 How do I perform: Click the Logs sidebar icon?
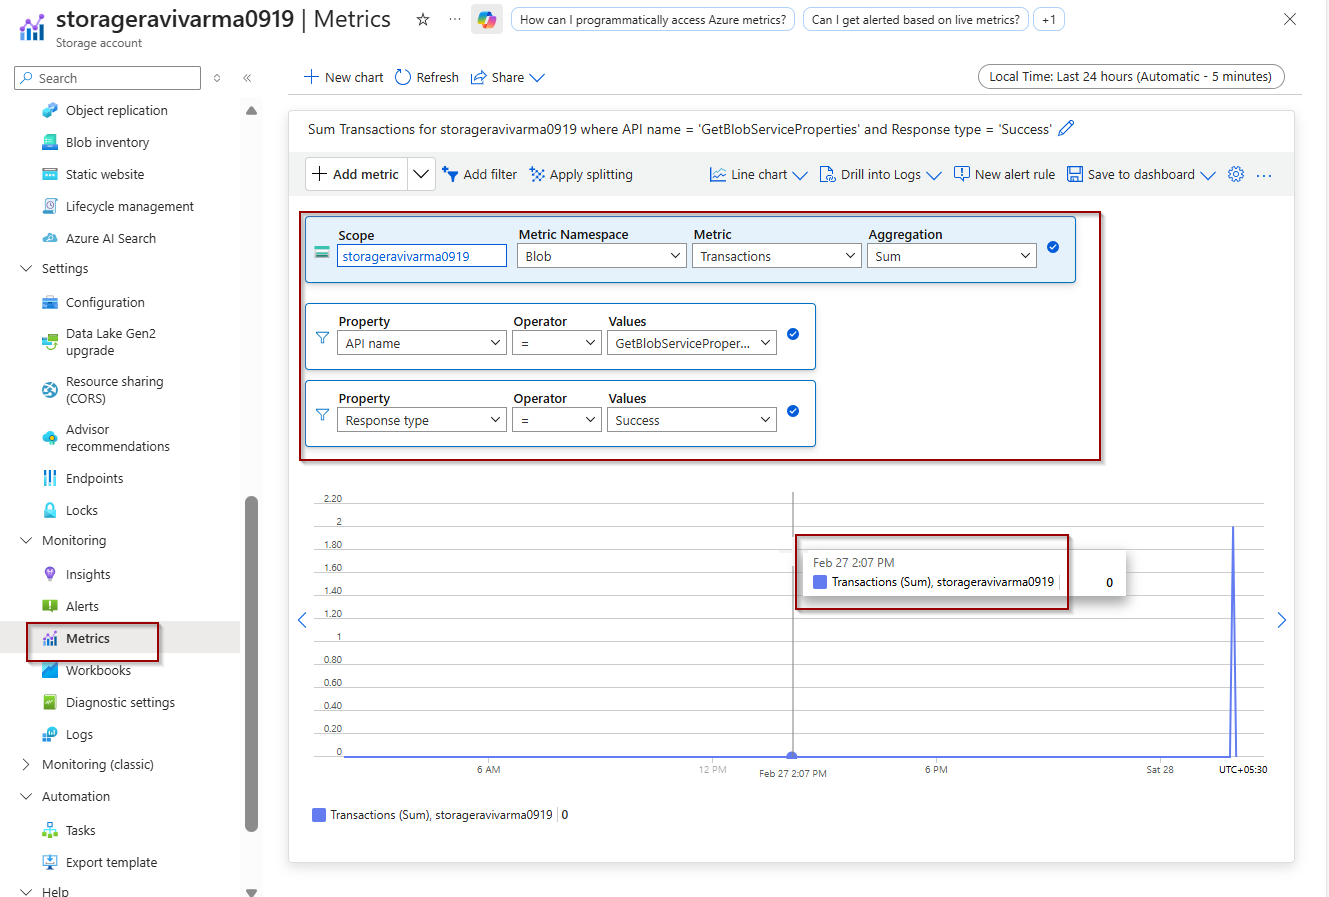pyautogui.click(x=50, y=734)
